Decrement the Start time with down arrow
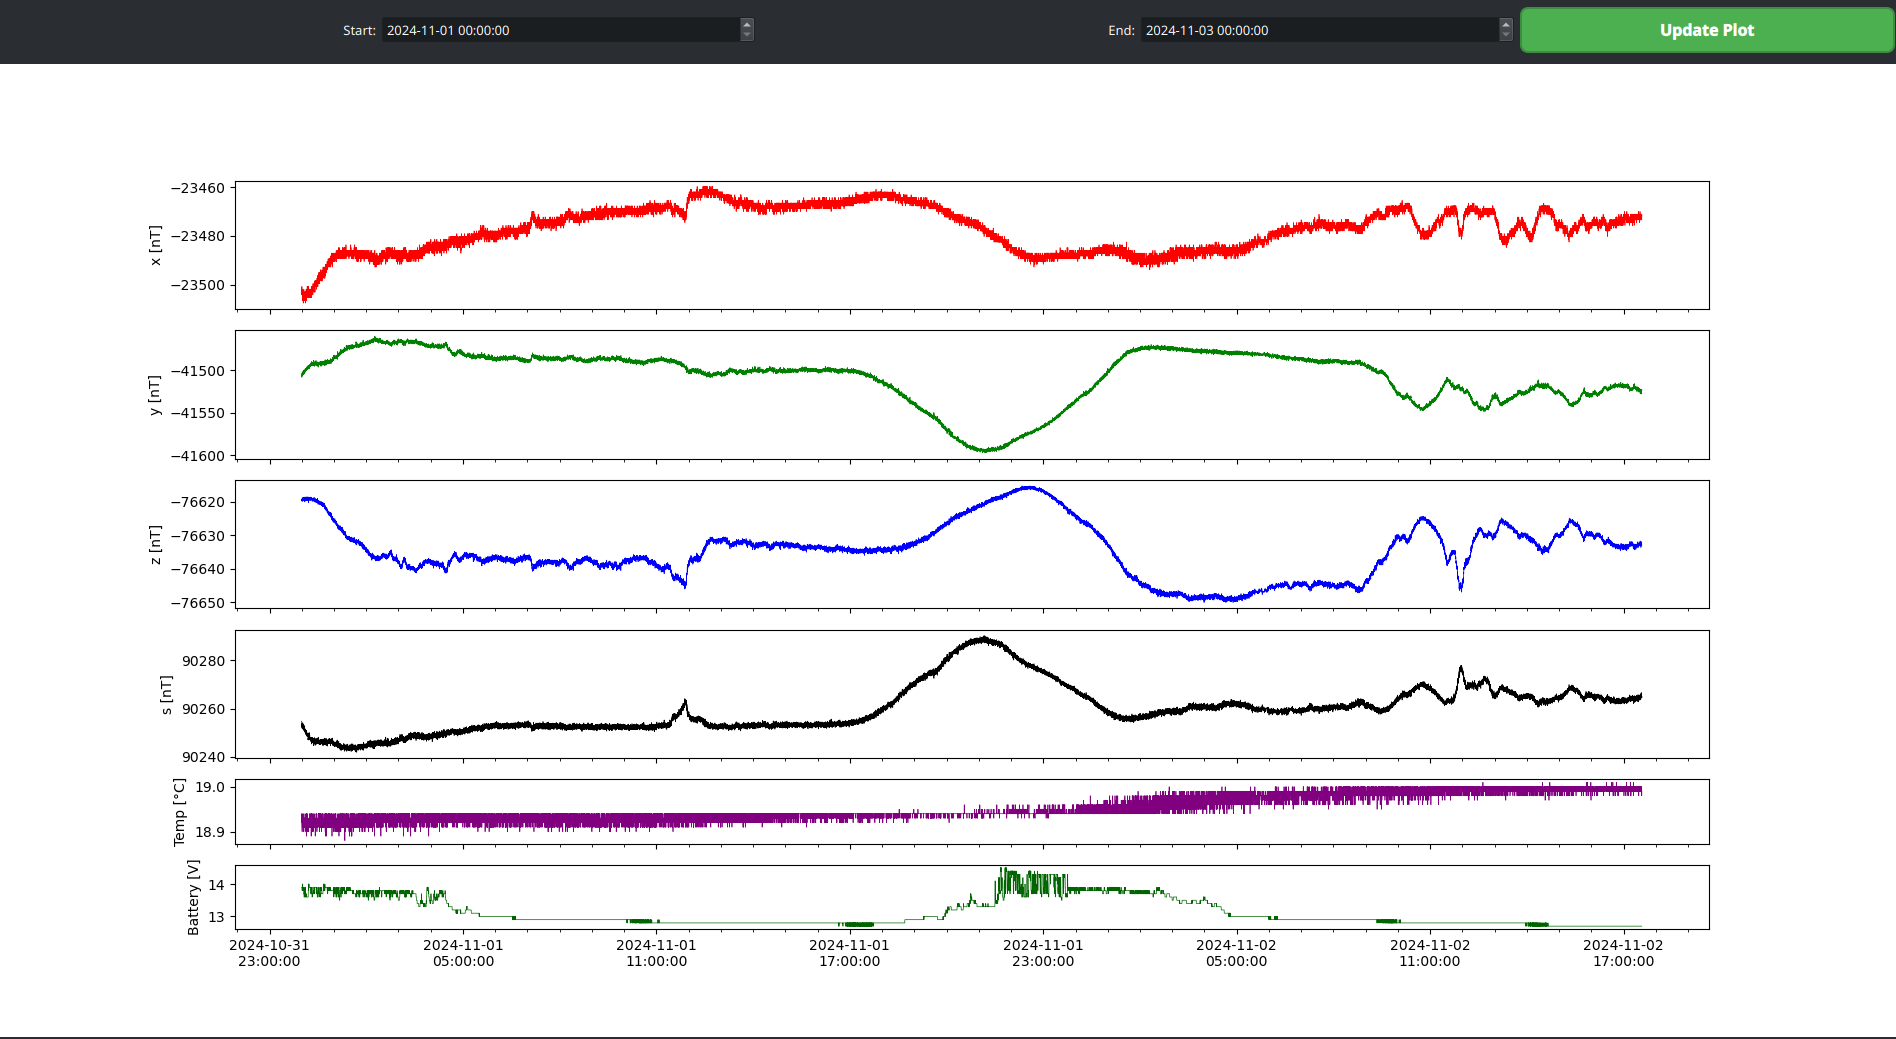The image size is (1896, 1039). 747,36
